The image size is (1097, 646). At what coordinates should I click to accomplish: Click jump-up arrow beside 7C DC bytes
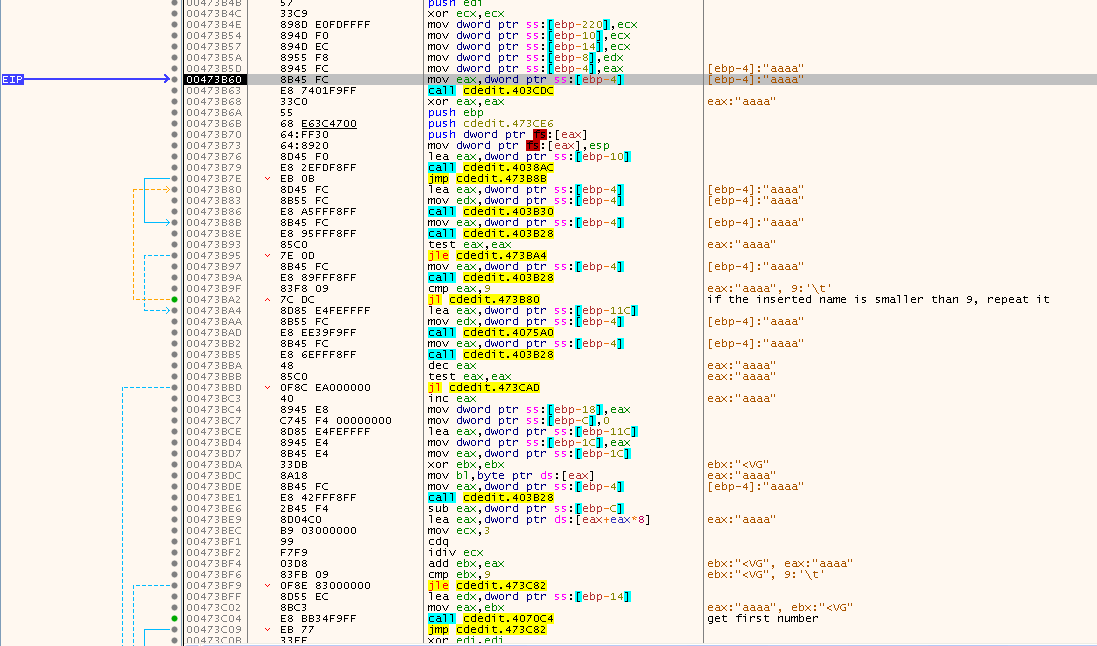click(x=267, y=299)
